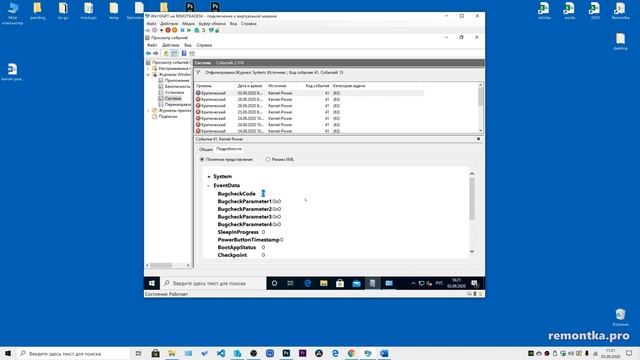This screenshot has height=360, width=640.
Task: Open Cortana on the VM taskbar
Action: pyautogui.click(x=274, y=283)
